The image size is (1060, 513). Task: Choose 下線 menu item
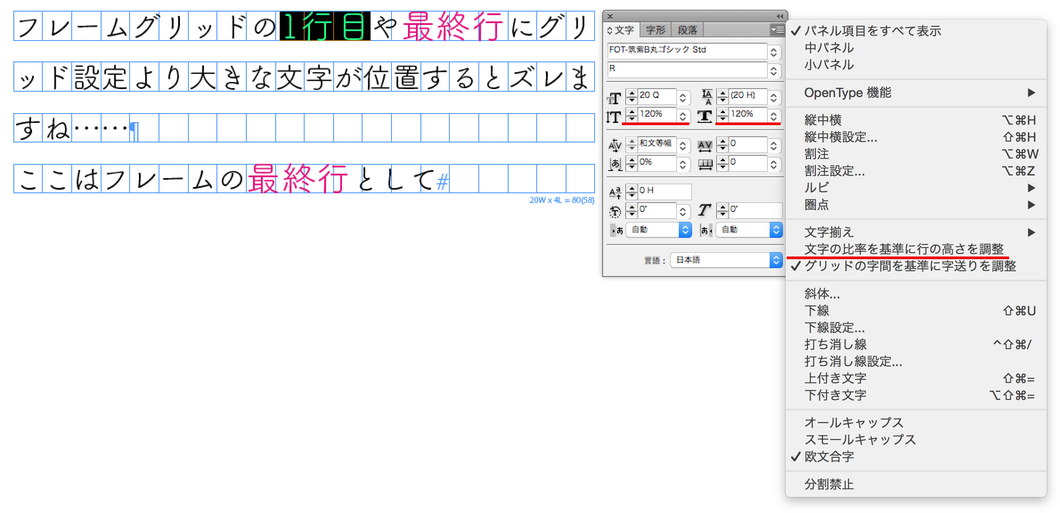[915, 311]
